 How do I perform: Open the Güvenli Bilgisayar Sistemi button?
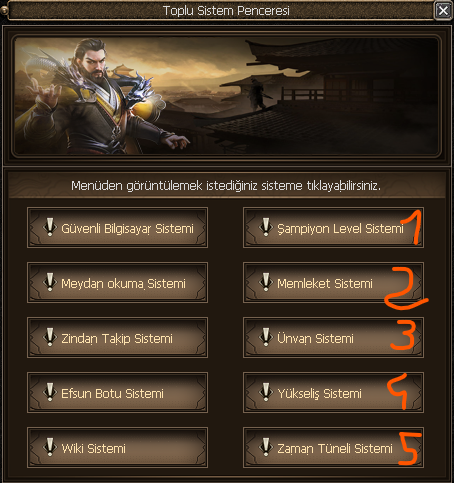pyautogui.click(x=117, y=227)
